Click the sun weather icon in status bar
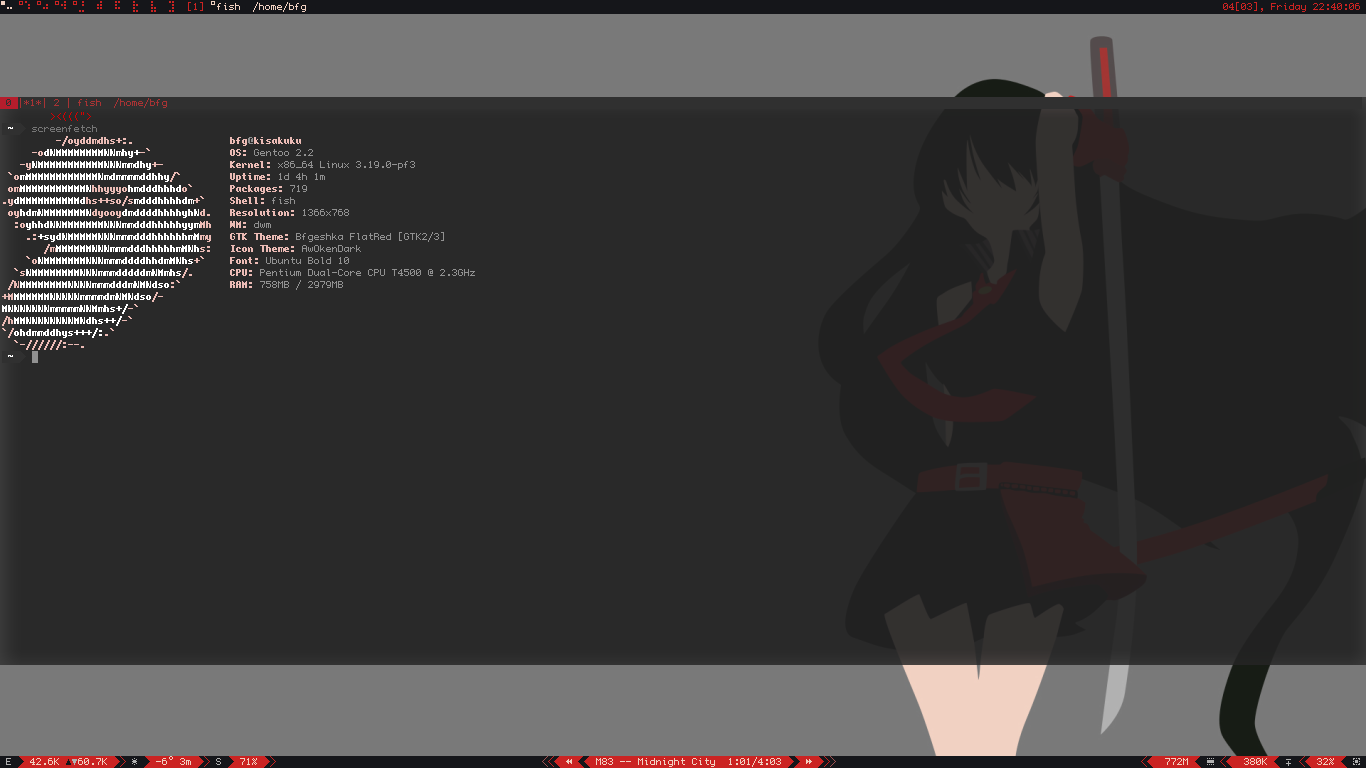 click(x=135, y=762)
